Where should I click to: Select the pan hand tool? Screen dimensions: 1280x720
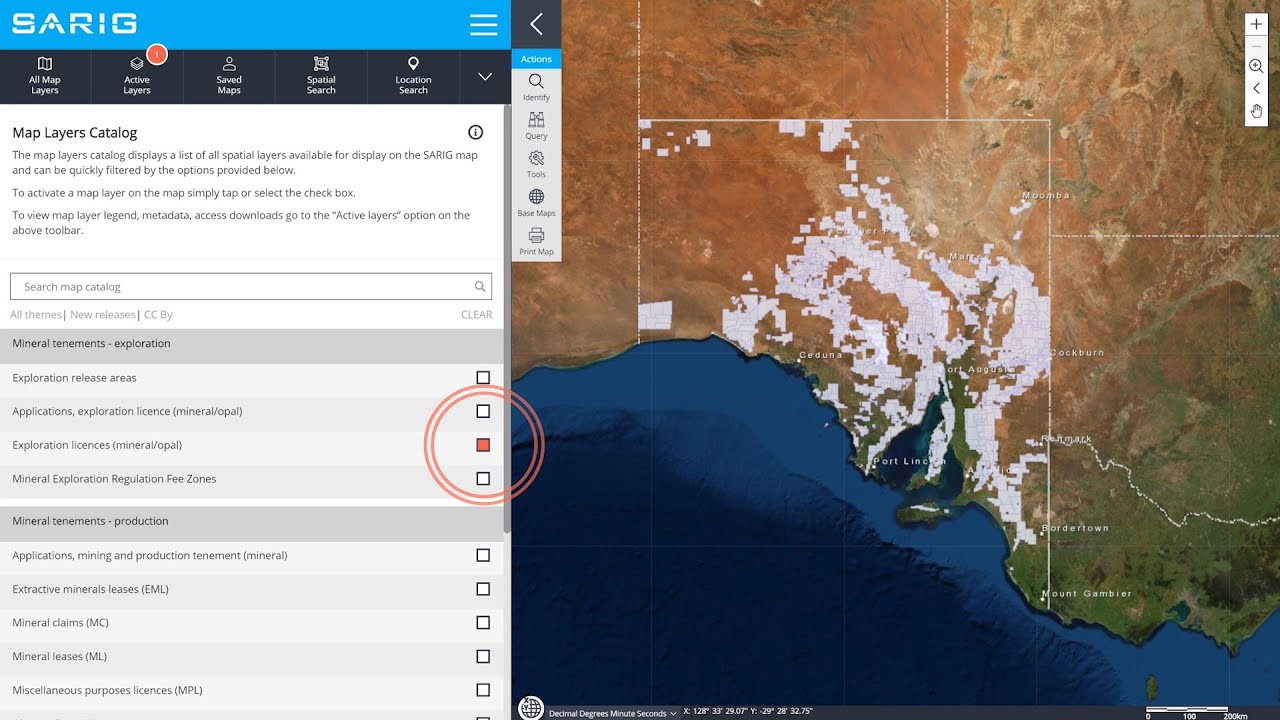(1256, 110)
